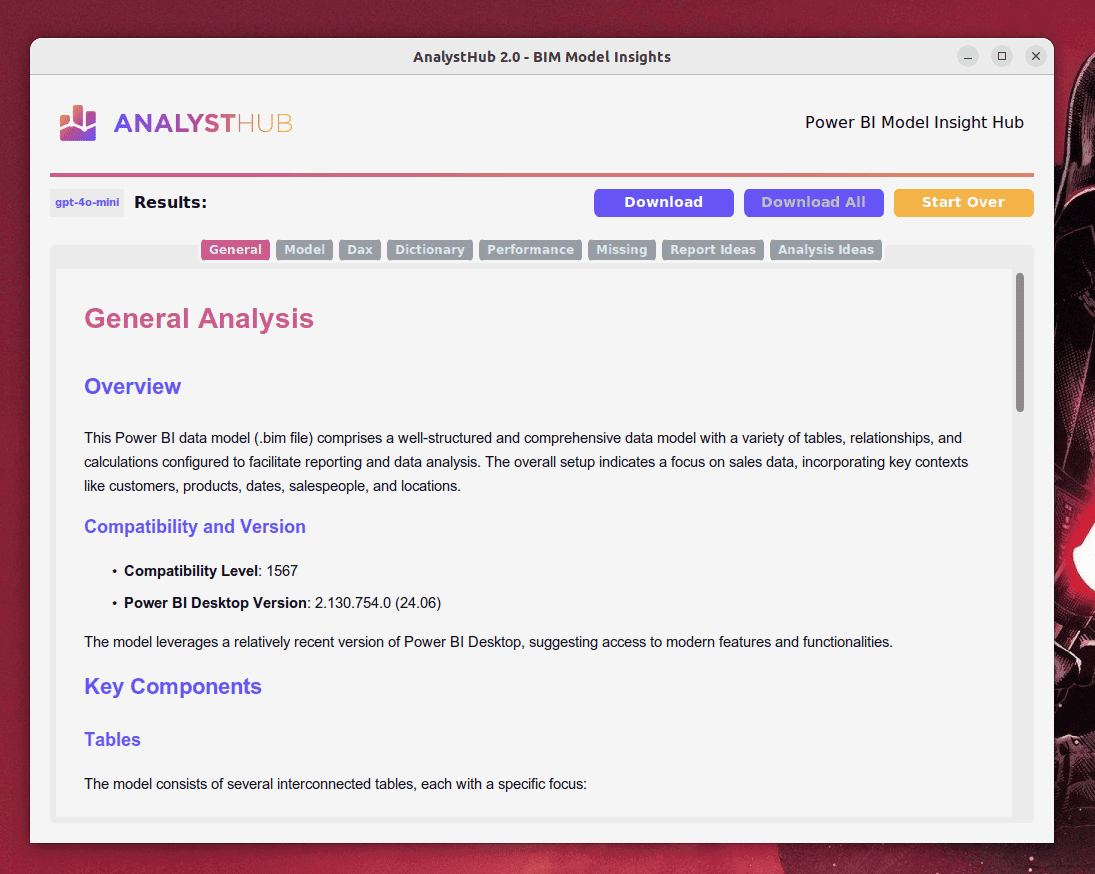Select the General tab
Screen dimensions: 1095x874
[235, 250]
